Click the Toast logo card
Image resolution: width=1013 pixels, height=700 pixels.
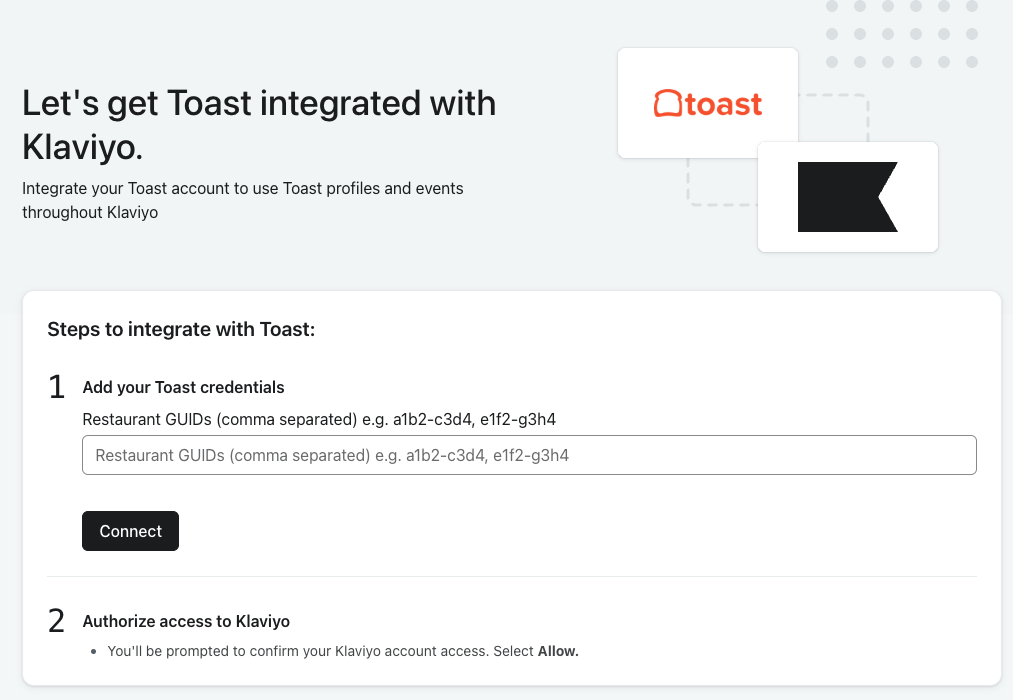click(x=707, y=103)
